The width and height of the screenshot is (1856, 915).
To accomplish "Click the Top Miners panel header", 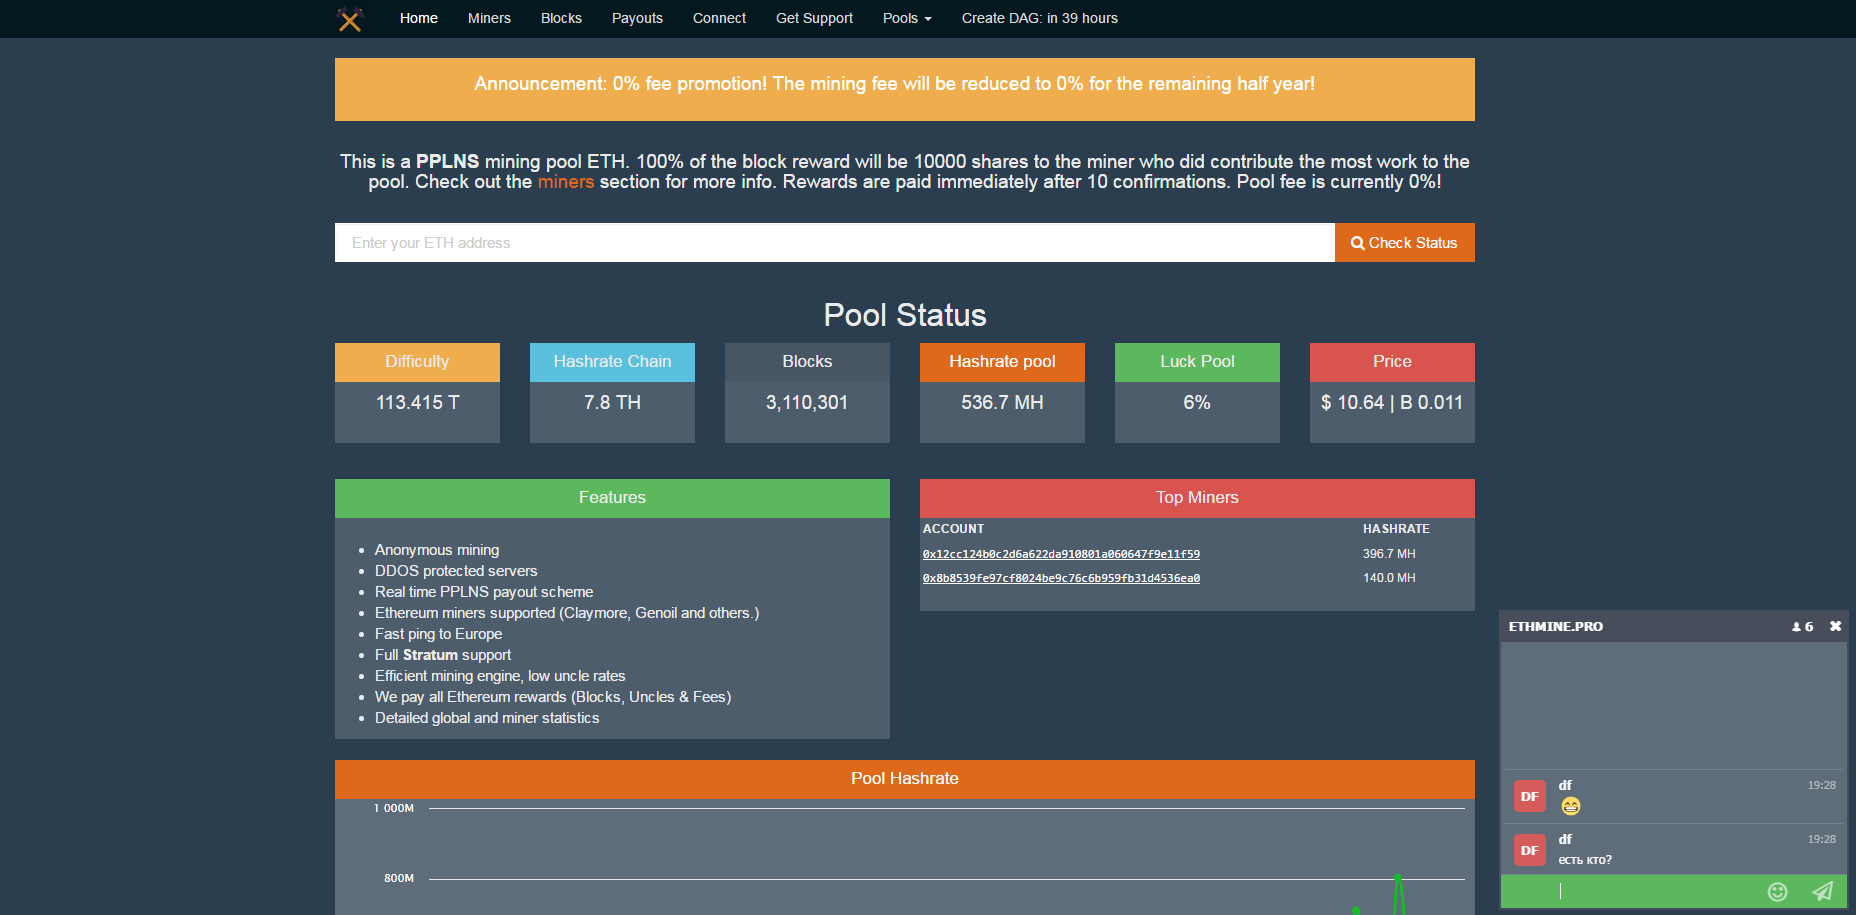I will tap(1197, 498).
